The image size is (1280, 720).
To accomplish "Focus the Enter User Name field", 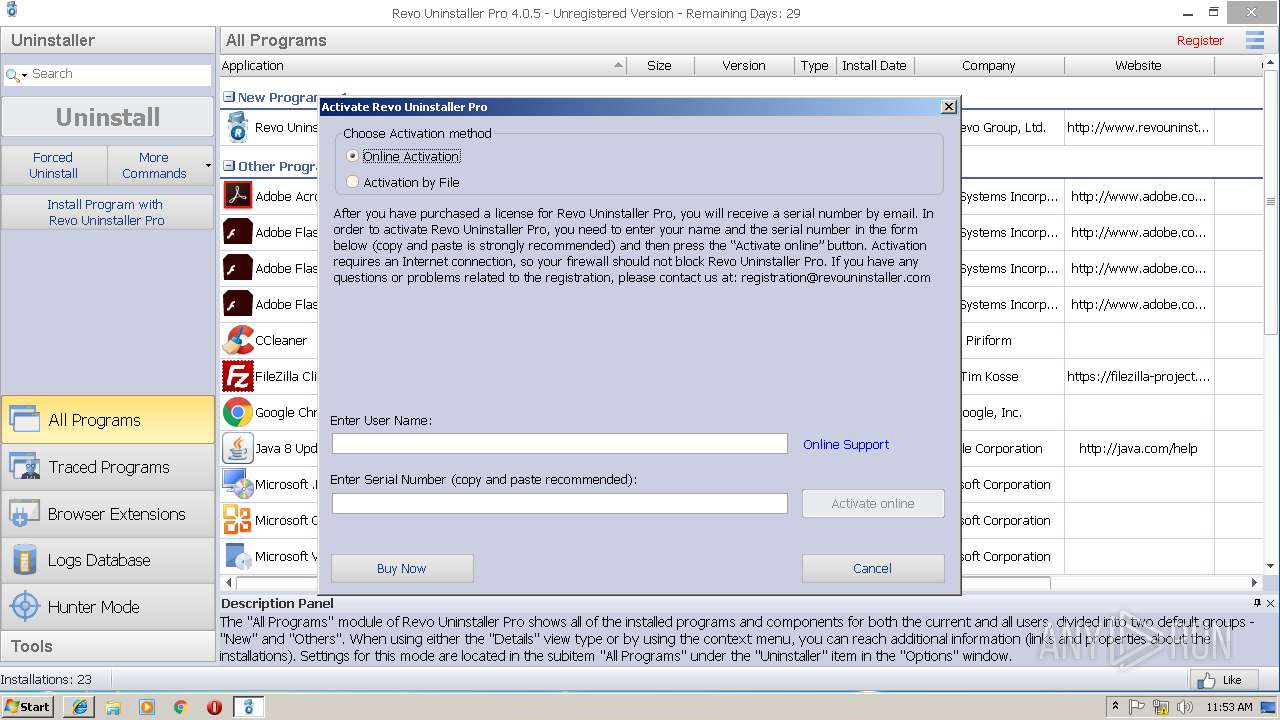I will [559, 444].
